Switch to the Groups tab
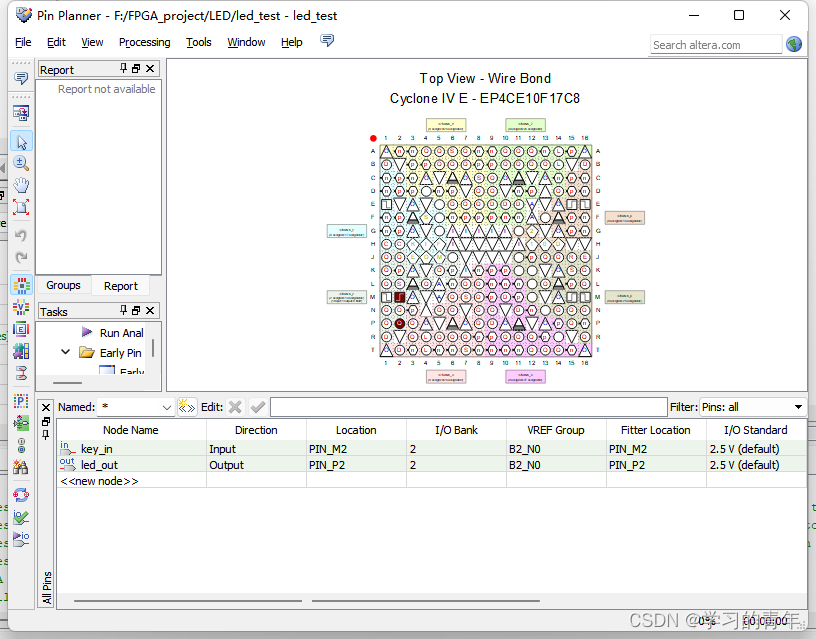Image resolution: width=816 pixels, height=639 pixels. click(63, 285)
